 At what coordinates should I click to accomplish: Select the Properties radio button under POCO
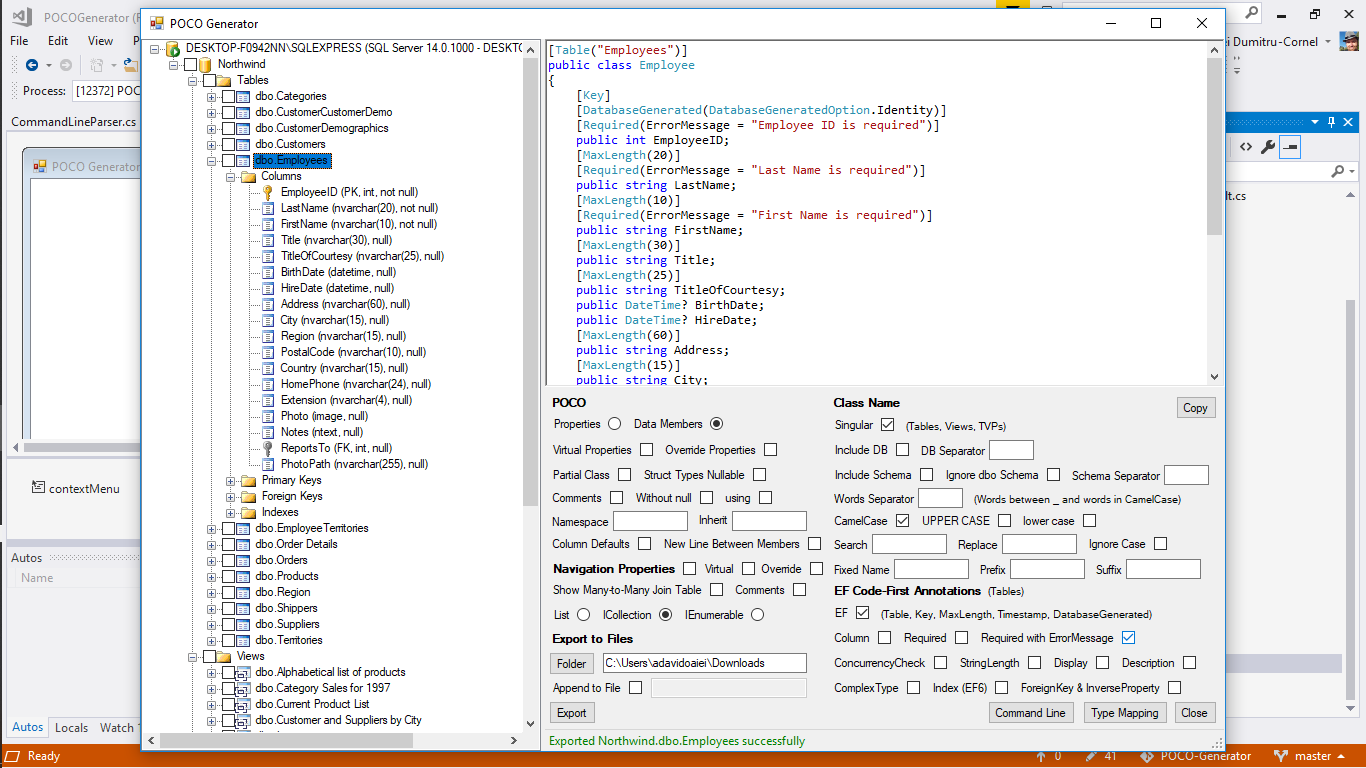tap(614, 424)
